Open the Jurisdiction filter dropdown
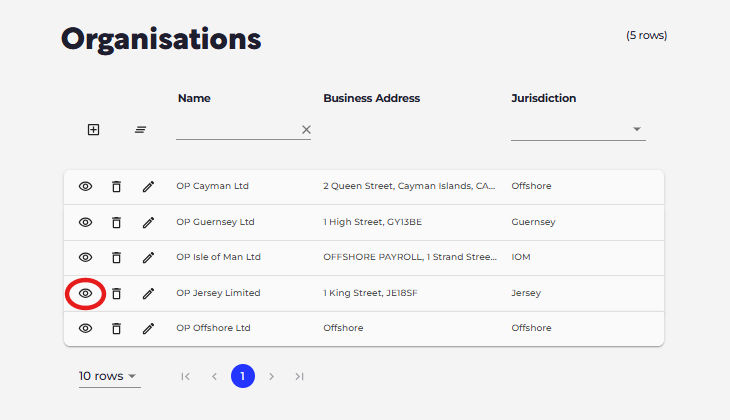The width and height of the screenshot is (730, 420). [x=578, y=129]
